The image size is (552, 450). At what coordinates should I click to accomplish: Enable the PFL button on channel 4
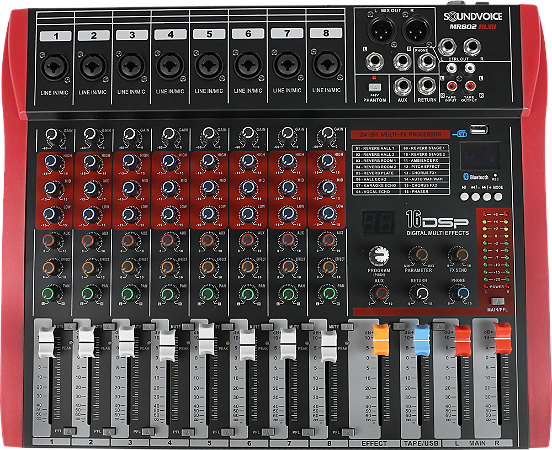click(x=188, y=431)
